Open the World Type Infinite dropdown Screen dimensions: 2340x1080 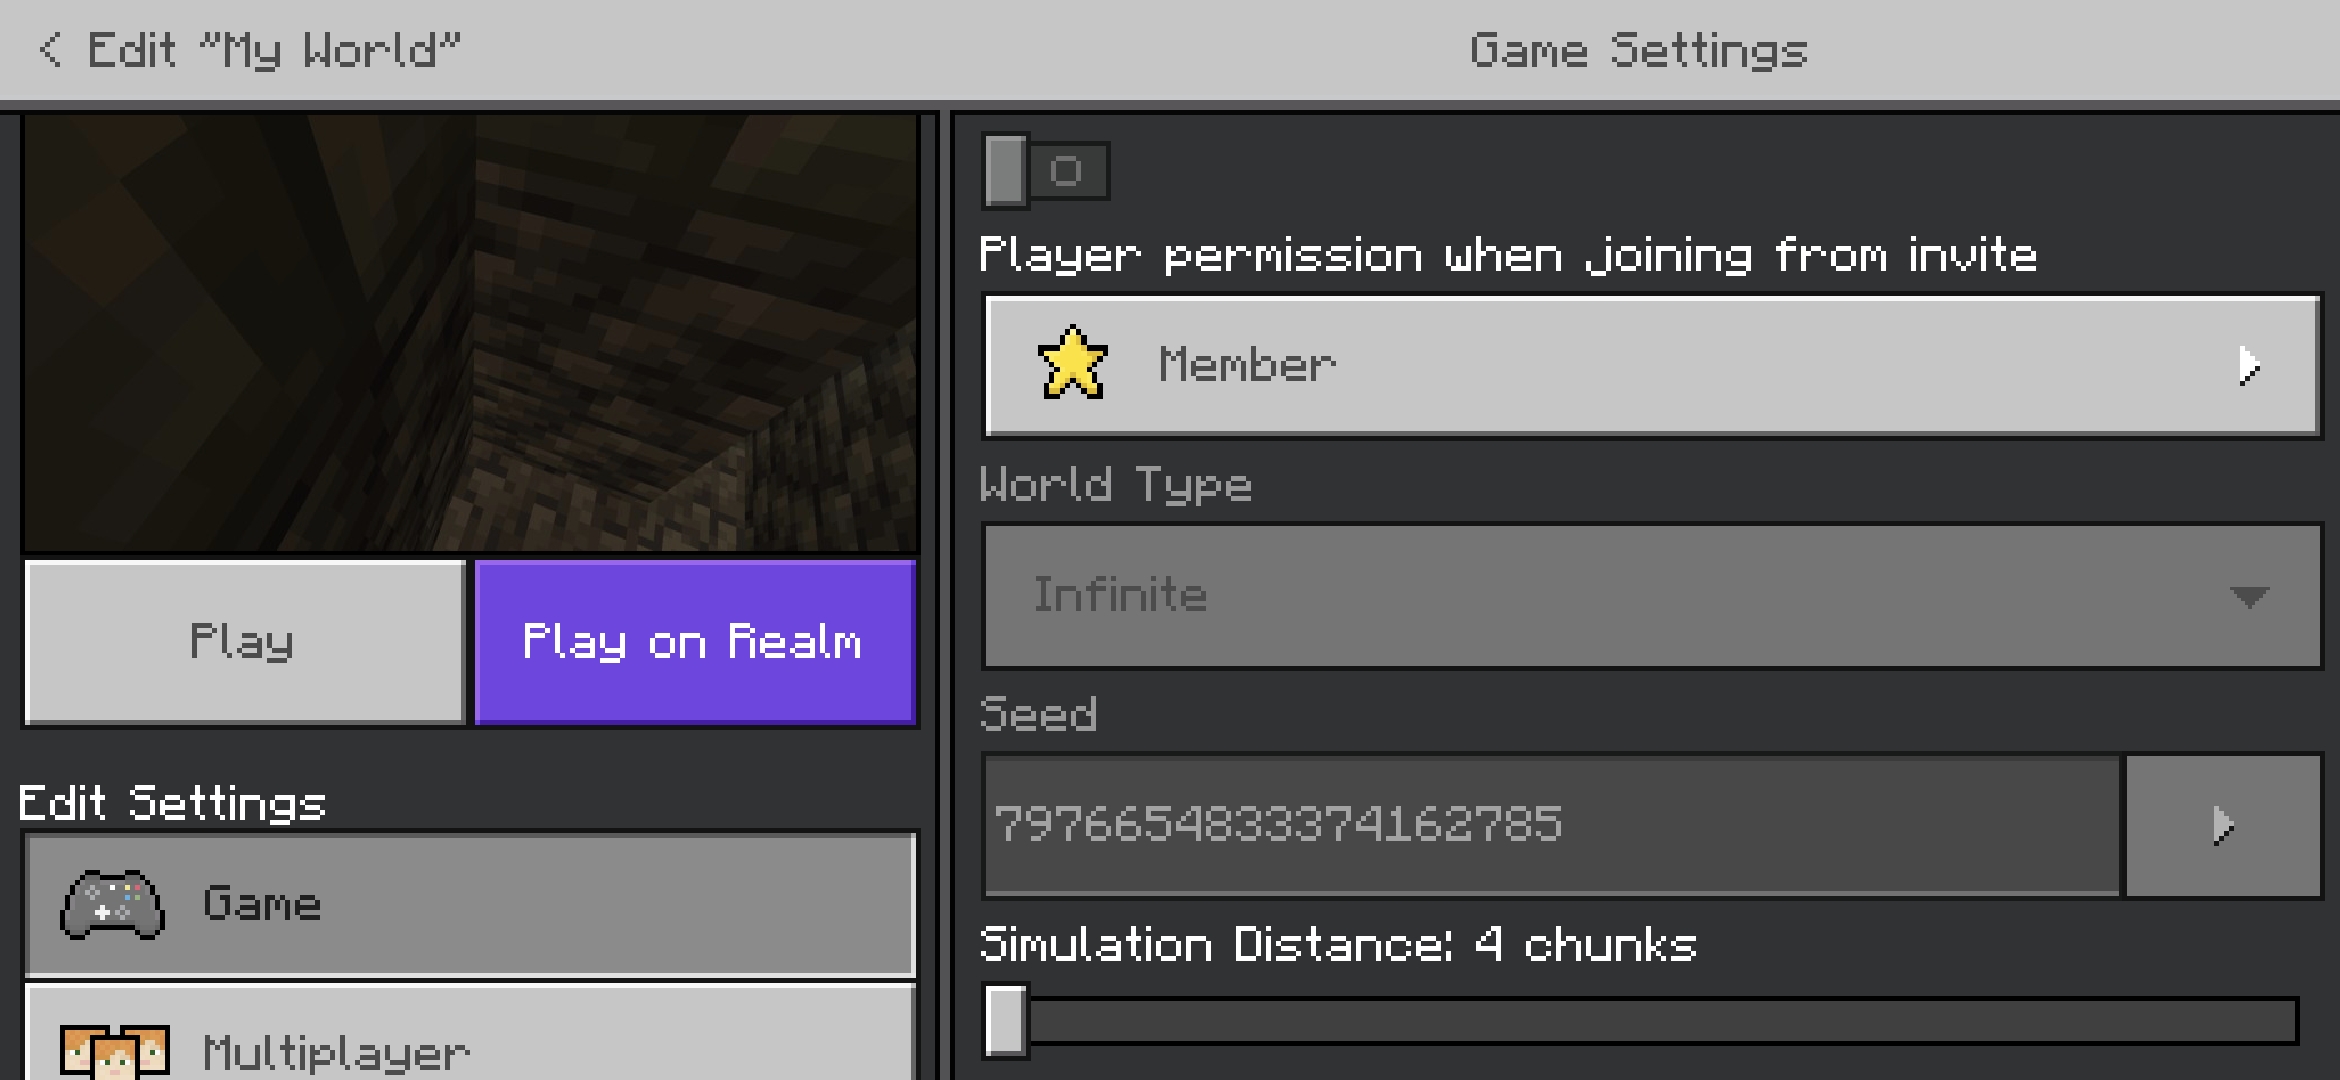click(x=1652, y=596)
